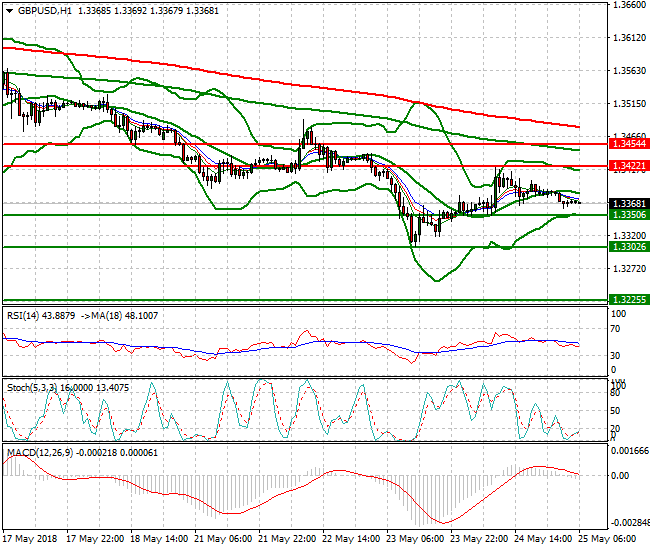
Task: Click the 18 May 14:00 time label
Action: coord(159,539)
